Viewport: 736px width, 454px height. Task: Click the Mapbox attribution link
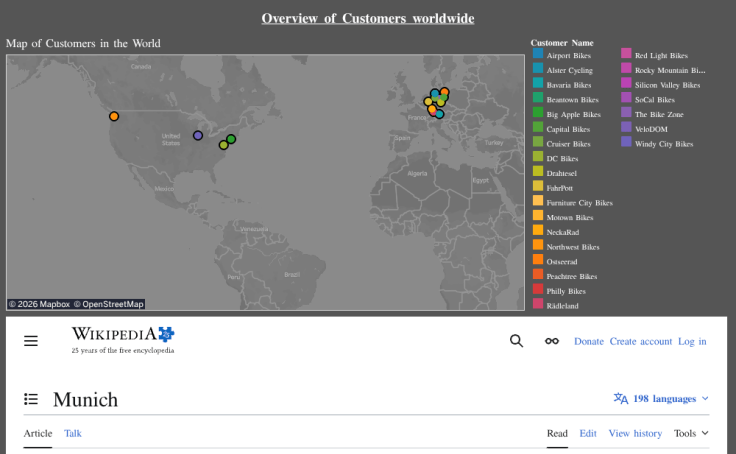40,304
